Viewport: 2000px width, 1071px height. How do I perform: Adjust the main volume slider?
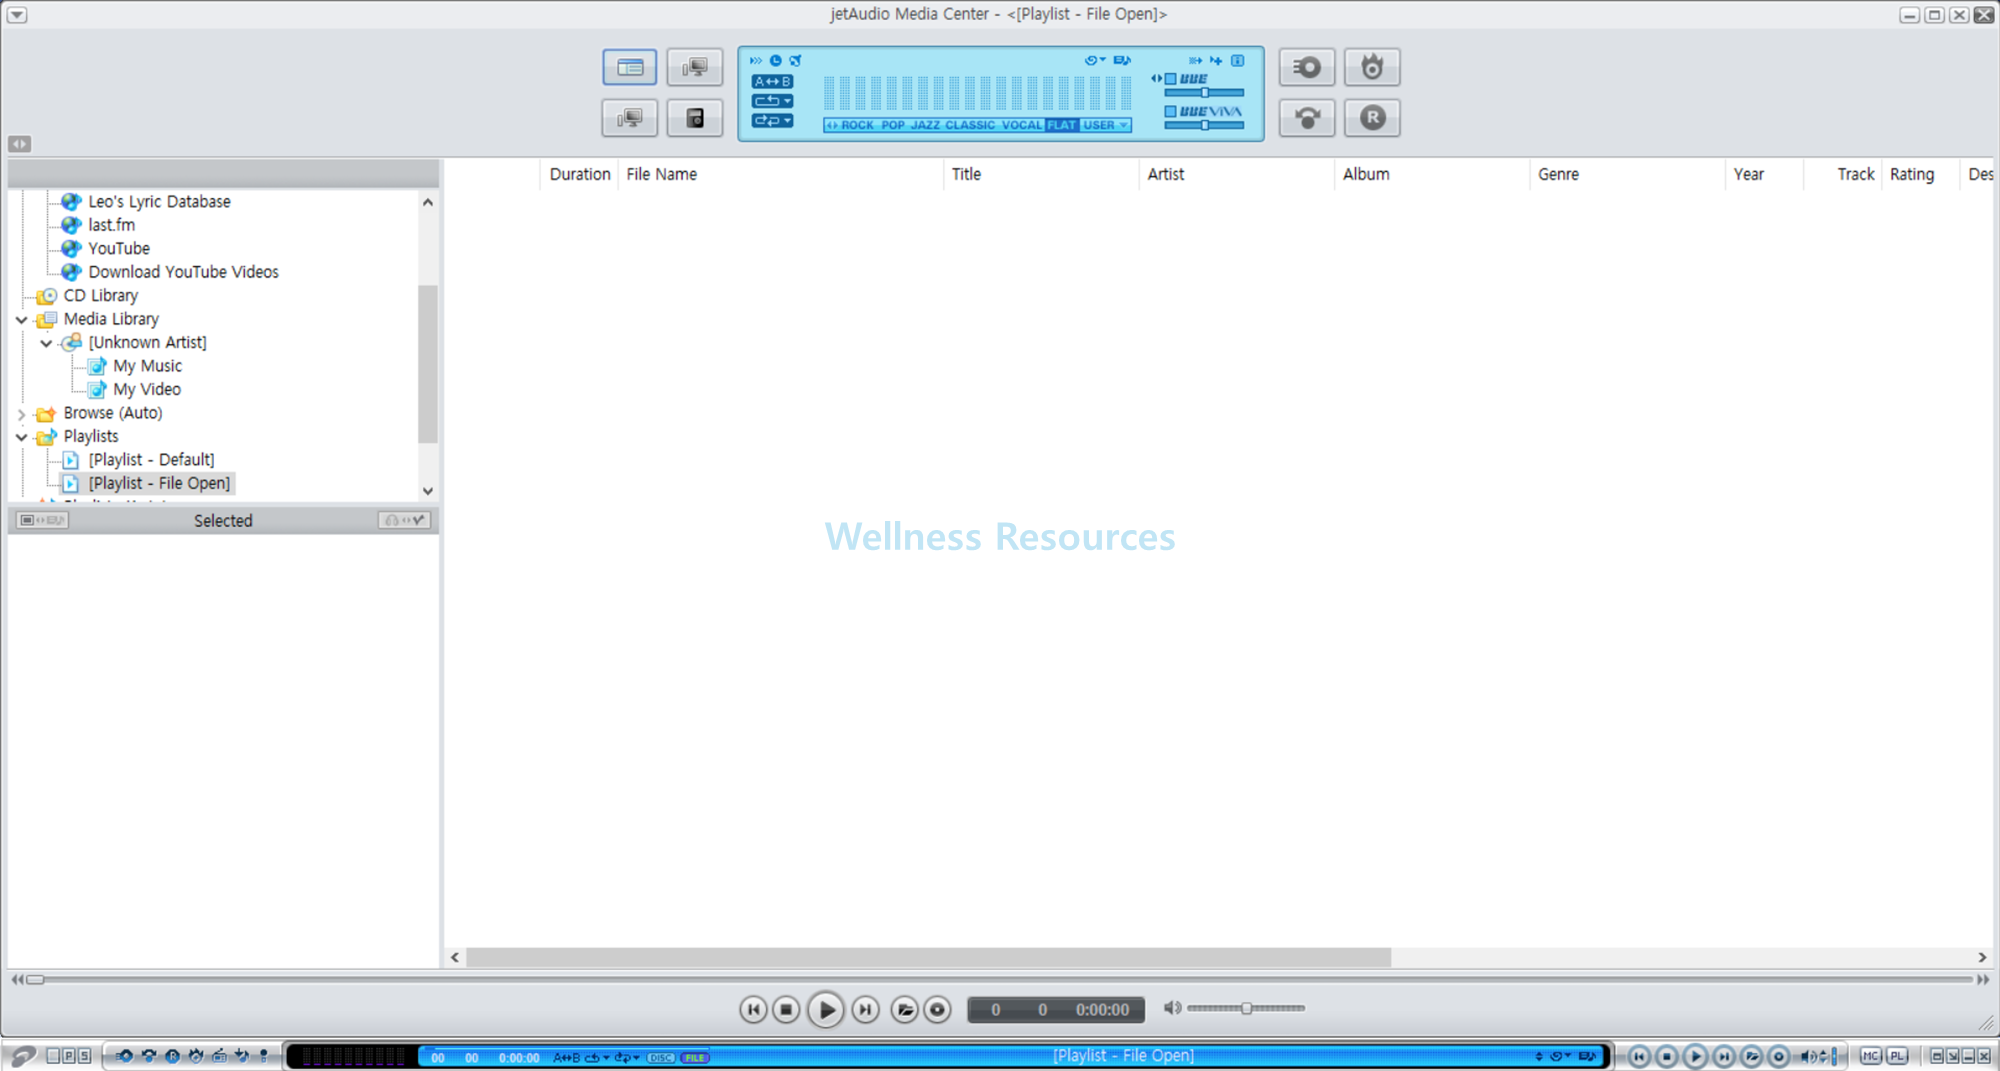pos(1246,1008)
